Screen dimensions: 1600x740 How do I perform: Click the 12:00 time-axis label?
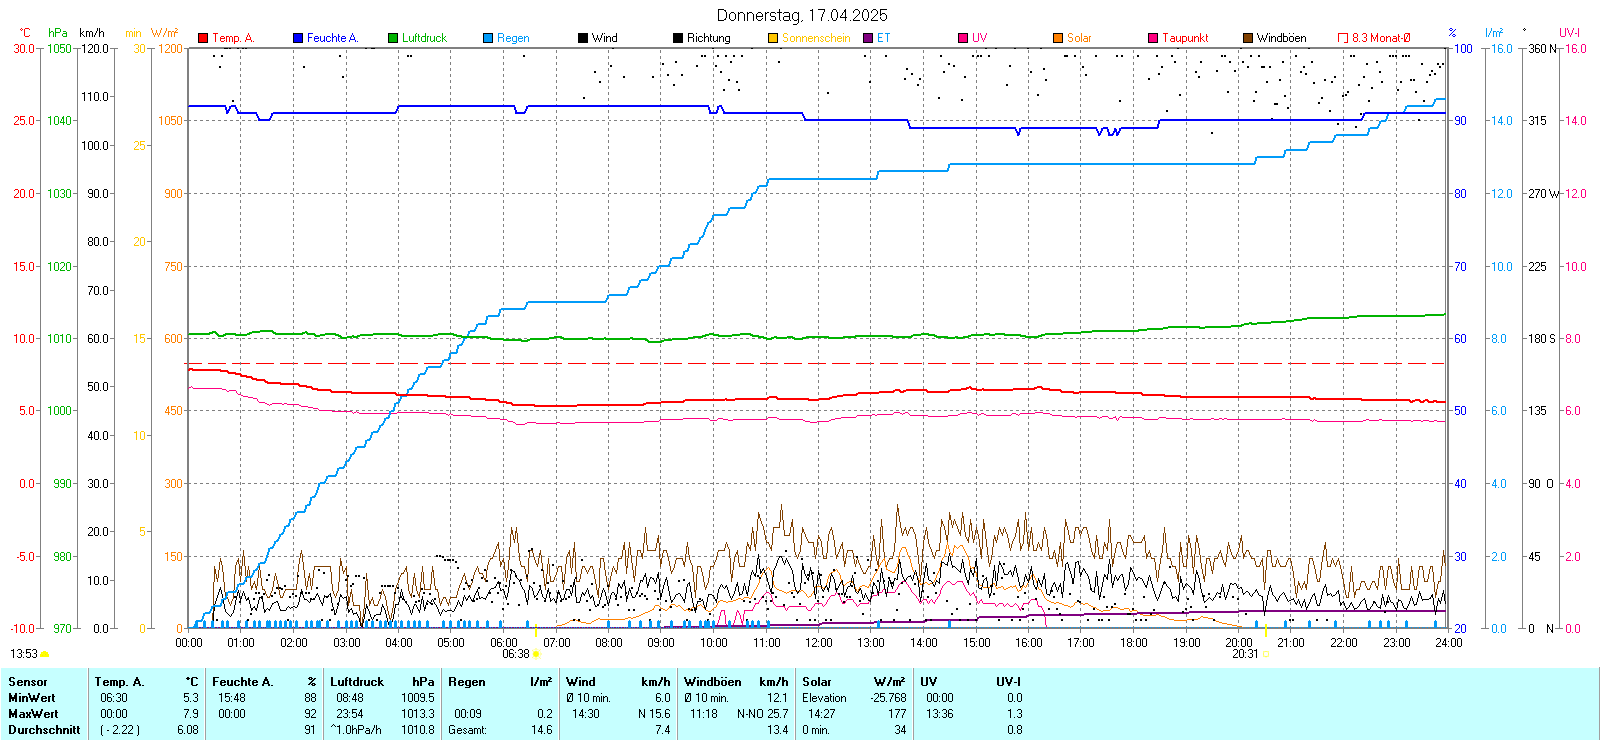click(819, 643)
